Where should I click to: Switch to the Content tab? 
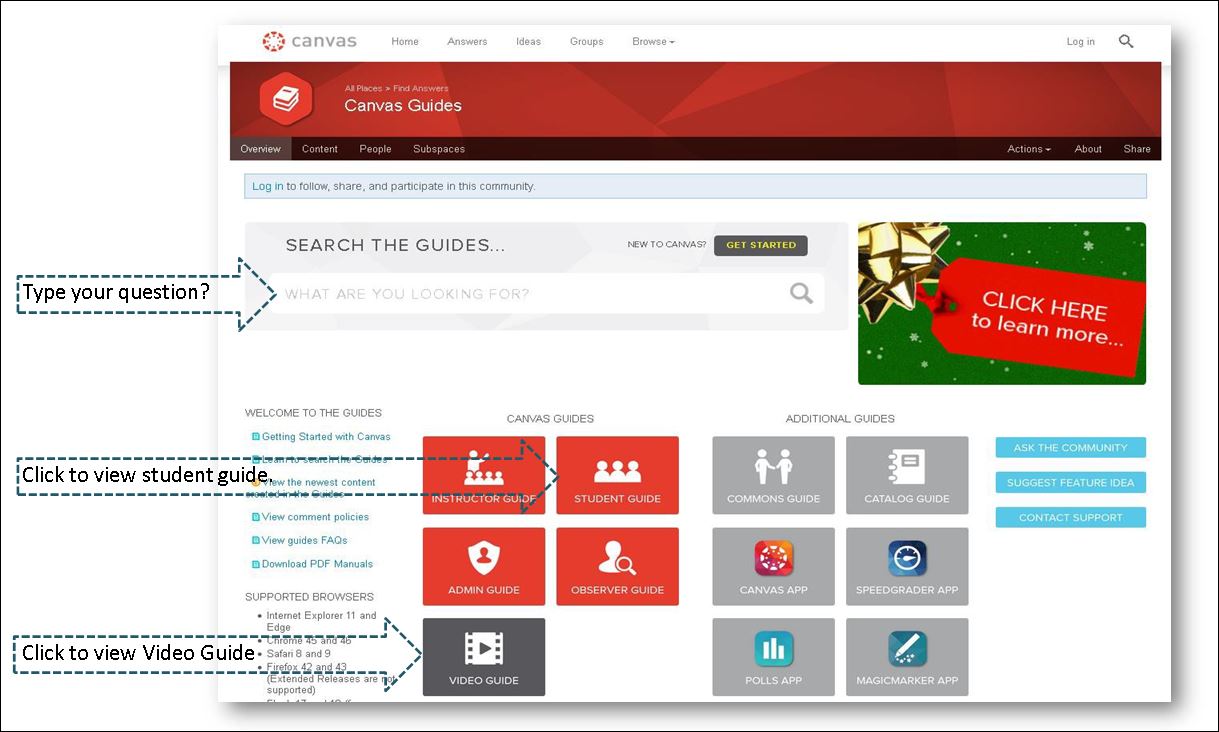tap(320, 149)
